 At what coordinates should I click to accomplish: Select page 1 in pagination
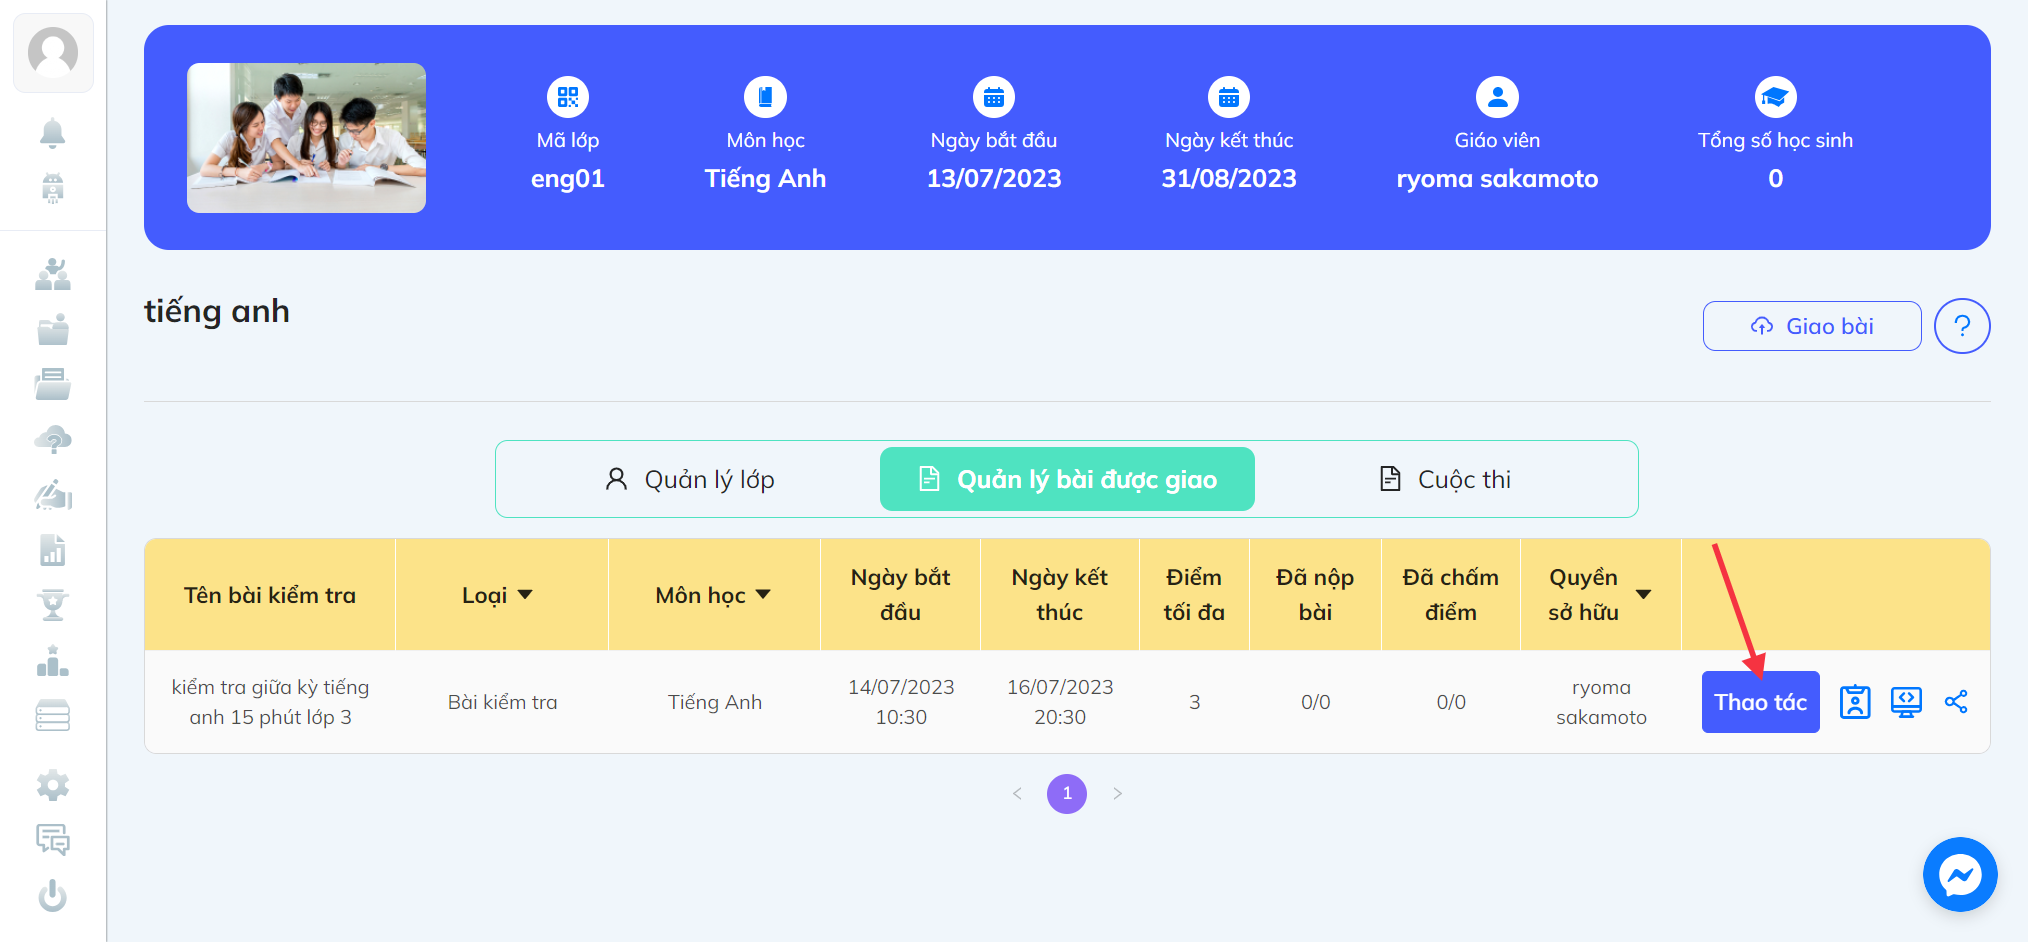coord(1067,794)
